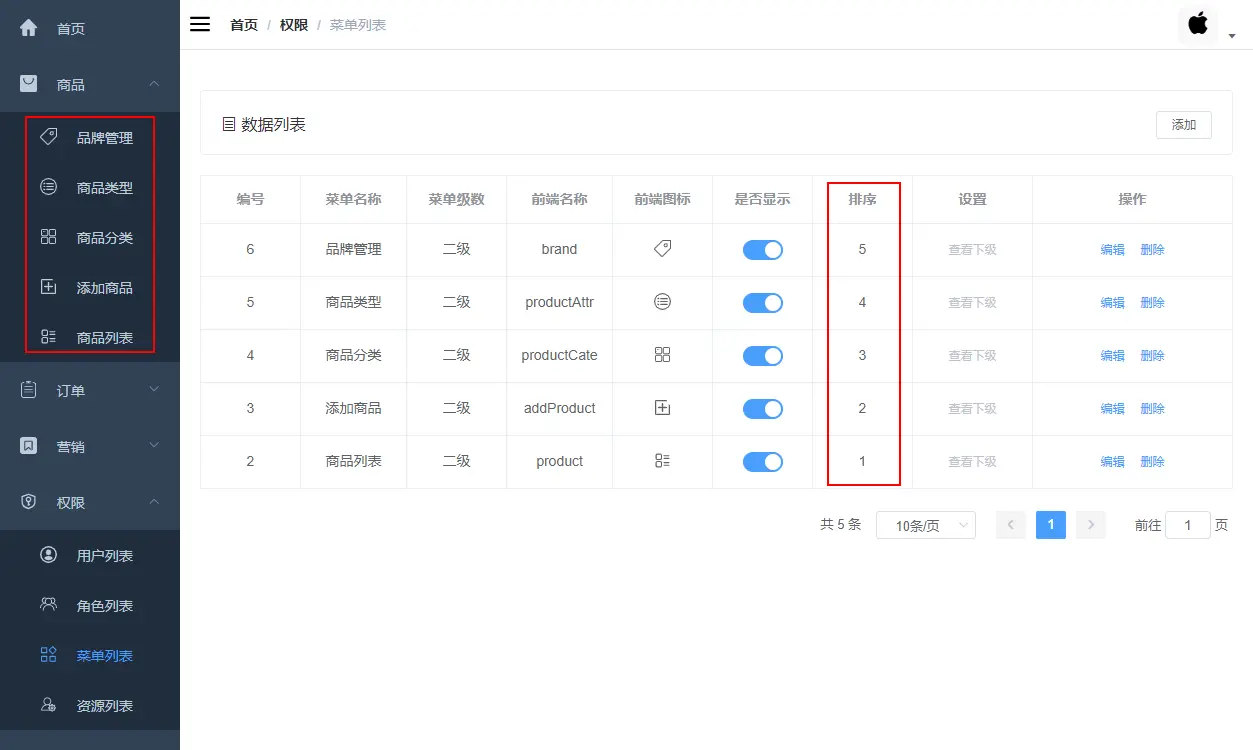1253x750 pixels.
Task: Click 权限 in the breadcrumb
Action: click(x=294, y=25)
